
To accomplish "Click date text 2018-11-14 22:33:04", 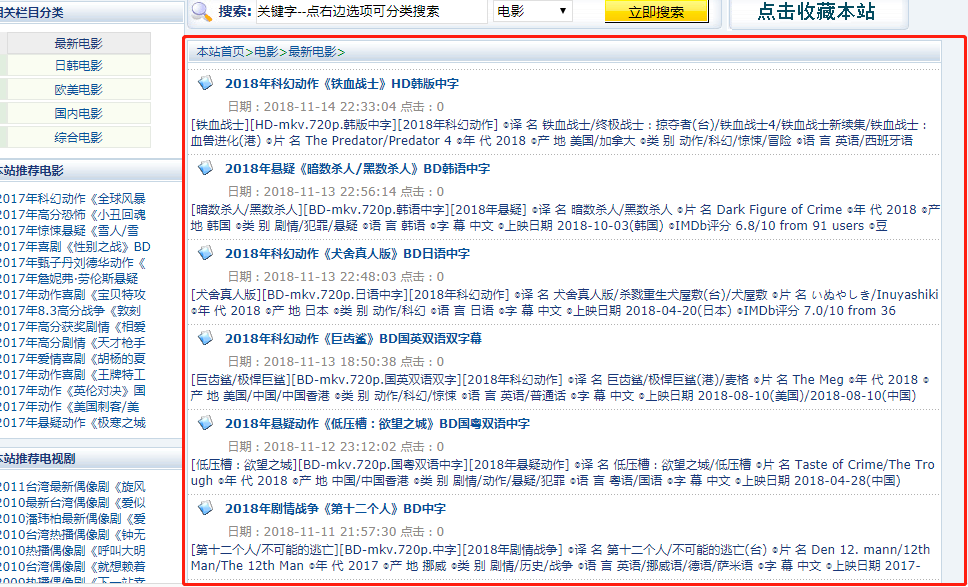I will 330,107.
